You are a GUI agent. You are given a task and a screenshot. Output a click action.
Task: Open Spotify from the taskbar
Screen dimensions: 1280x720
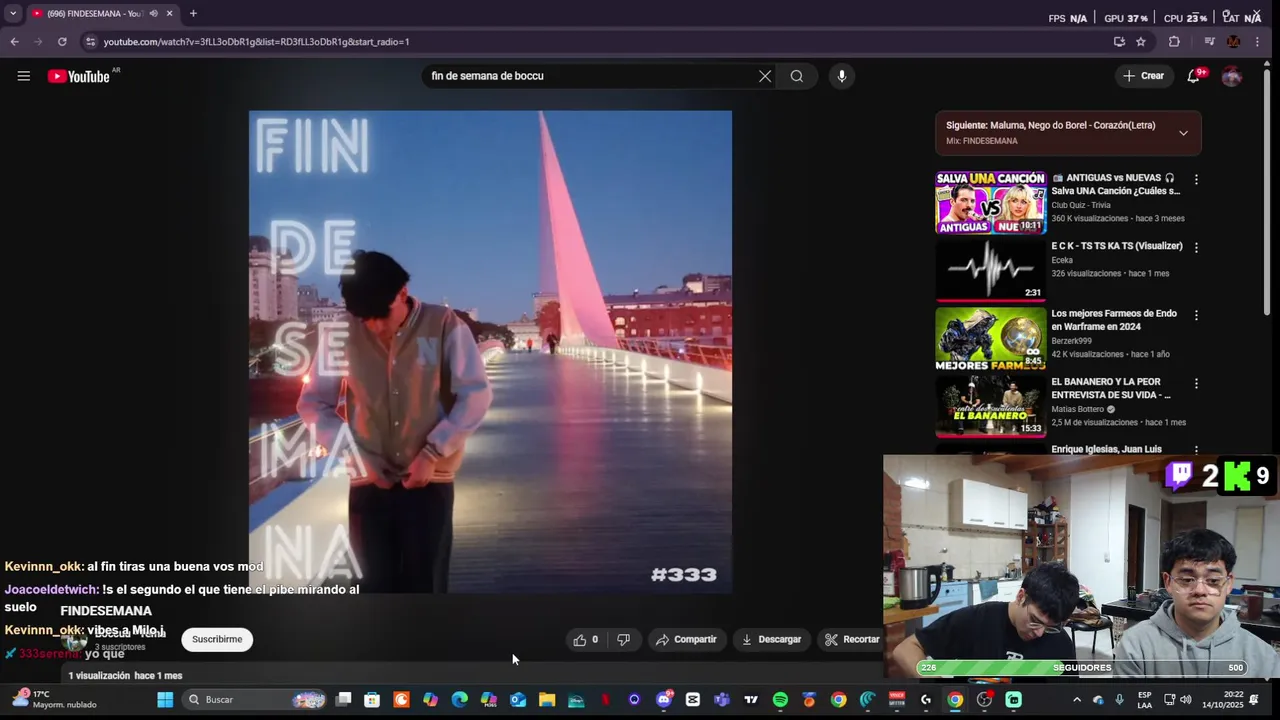(780, 700)
